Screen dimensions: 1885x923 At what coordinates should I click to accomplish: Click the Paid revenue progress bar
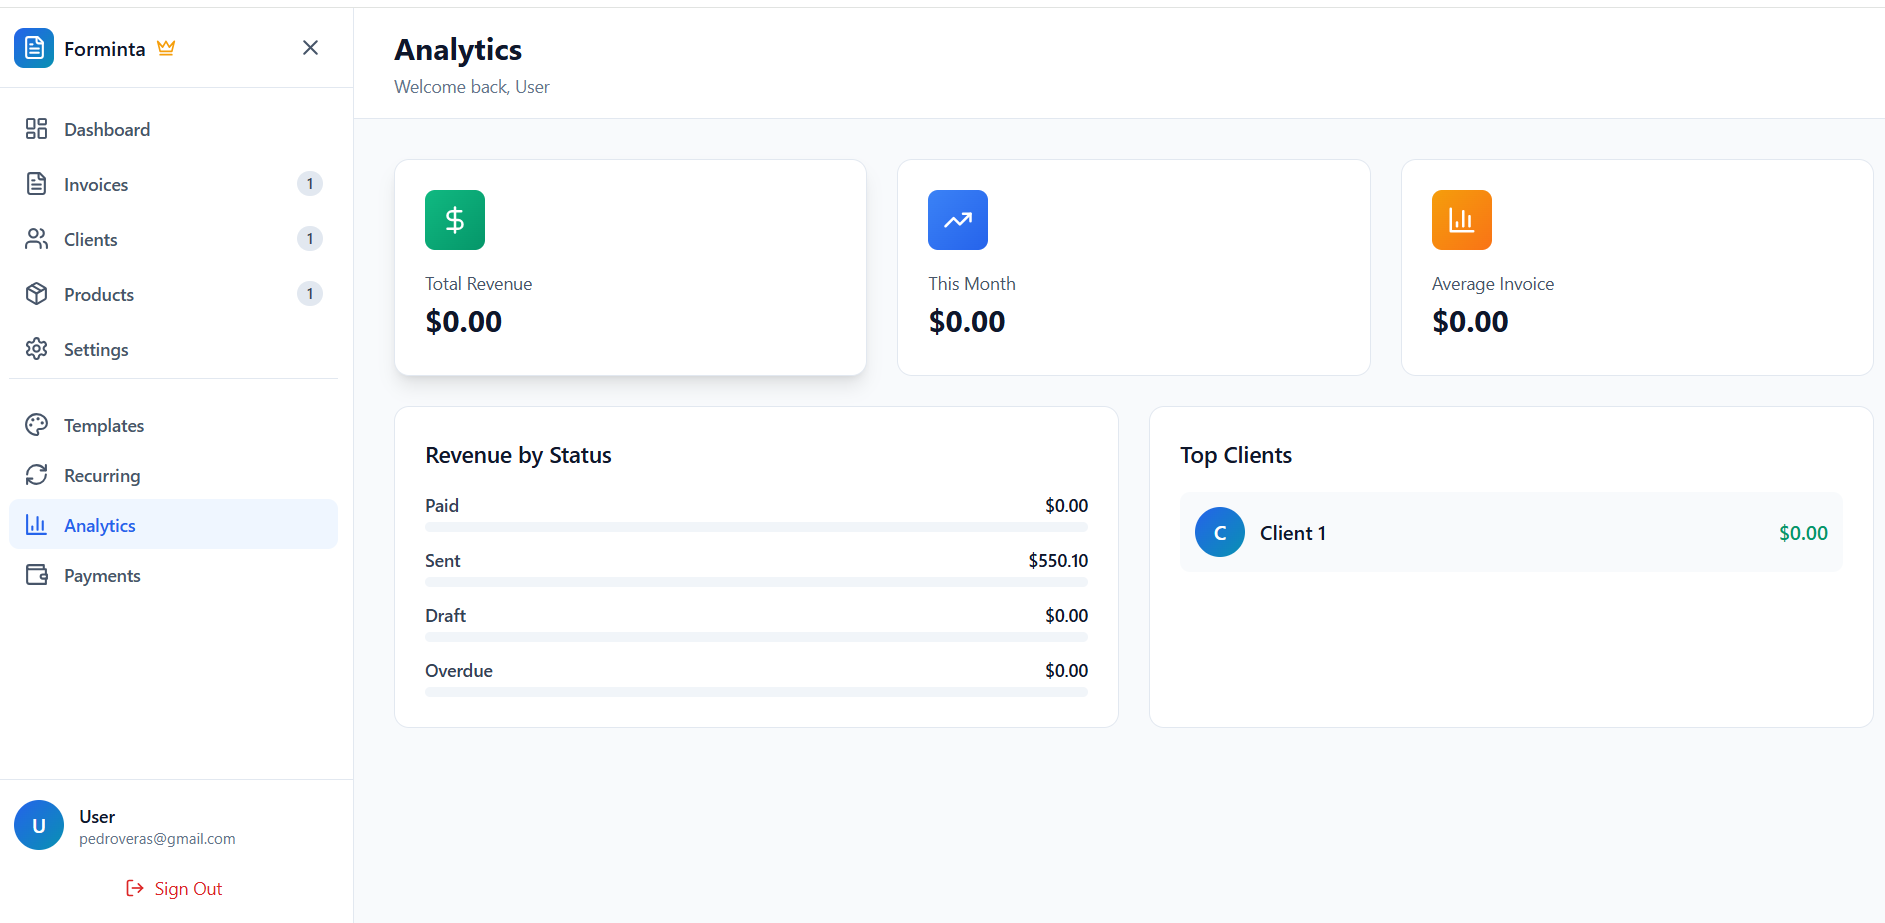coord(756,527)
